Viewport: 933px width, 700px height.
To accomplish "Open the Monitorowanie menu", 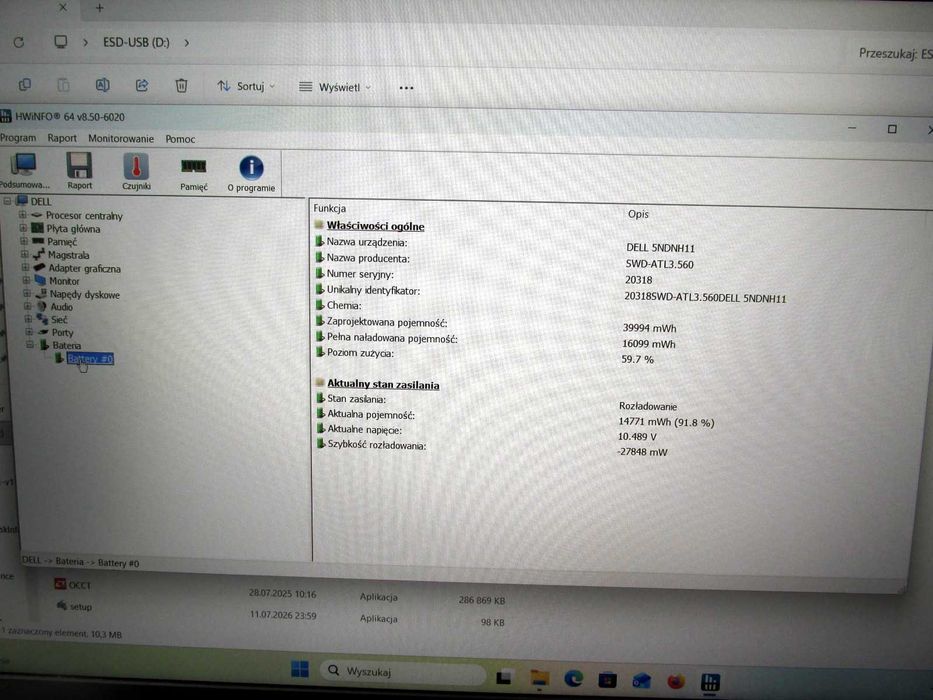I will click(x=121, y=139).
